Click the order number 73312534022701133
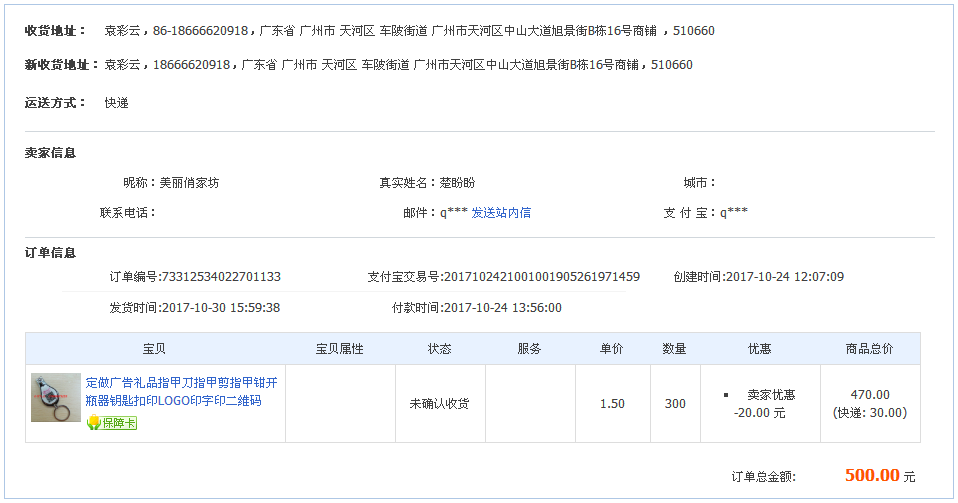Viewport: 958px width, 503px height. (220, 277)
